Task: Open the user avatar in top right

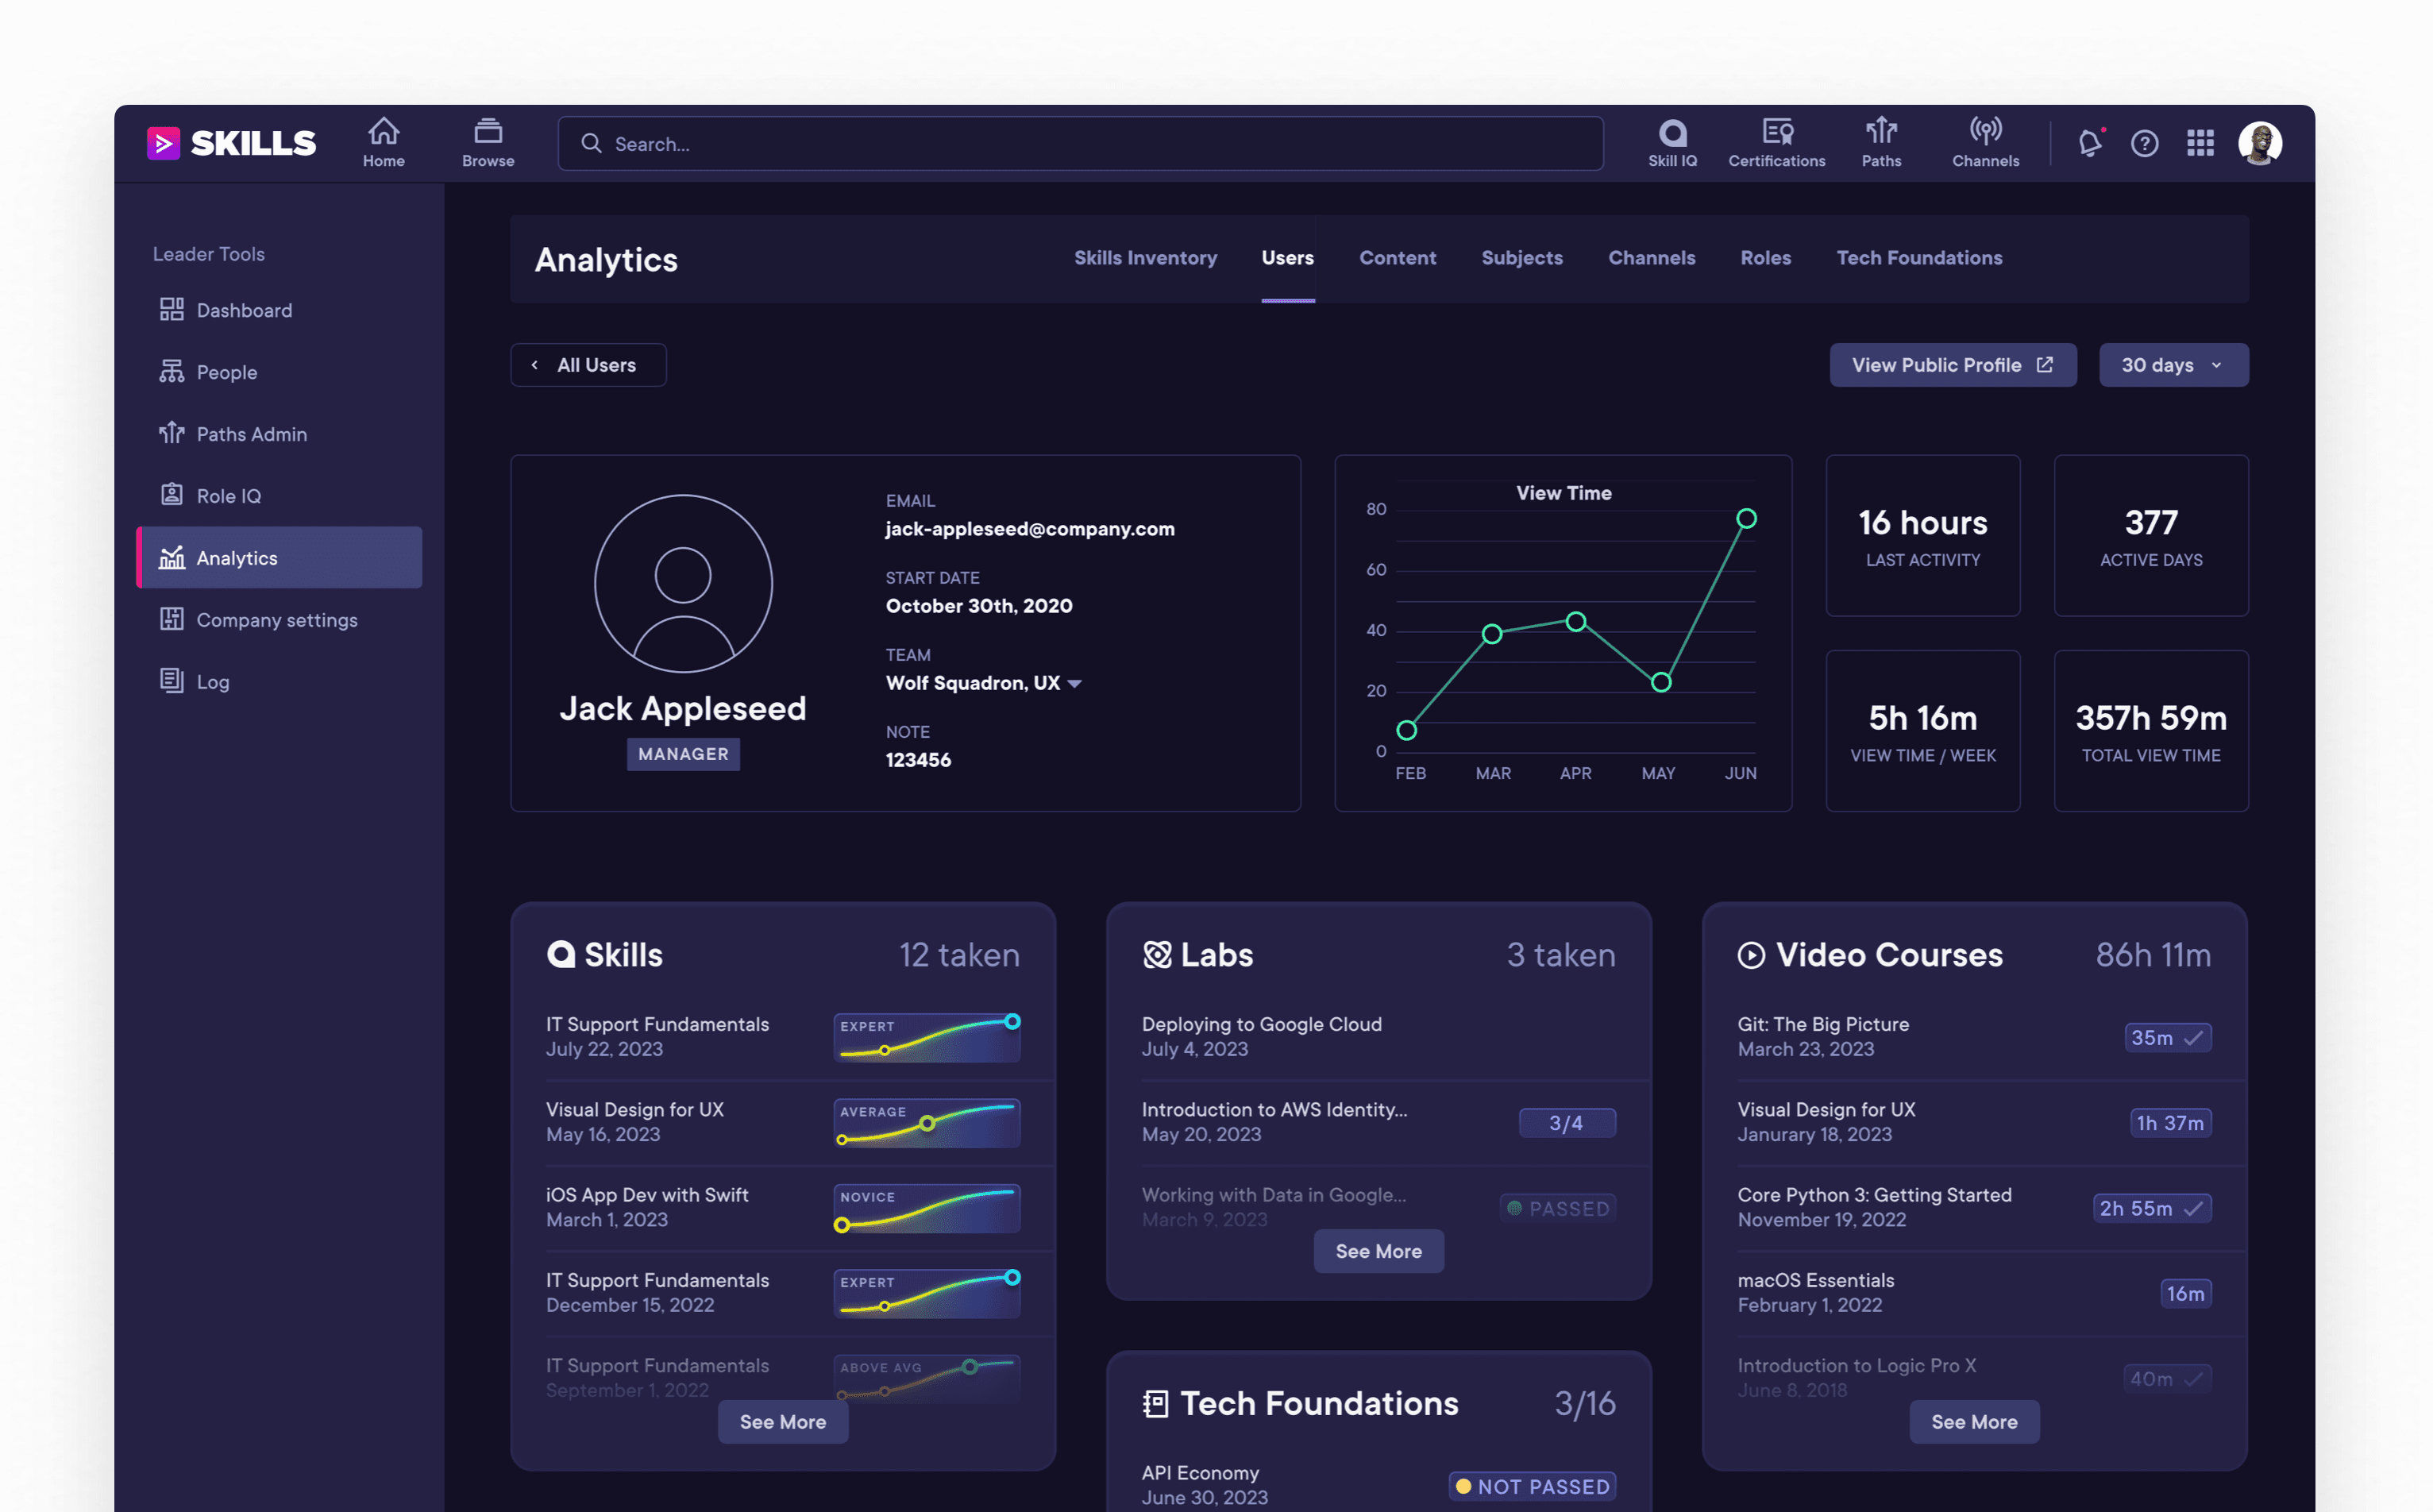Action: click(2259, 143)
